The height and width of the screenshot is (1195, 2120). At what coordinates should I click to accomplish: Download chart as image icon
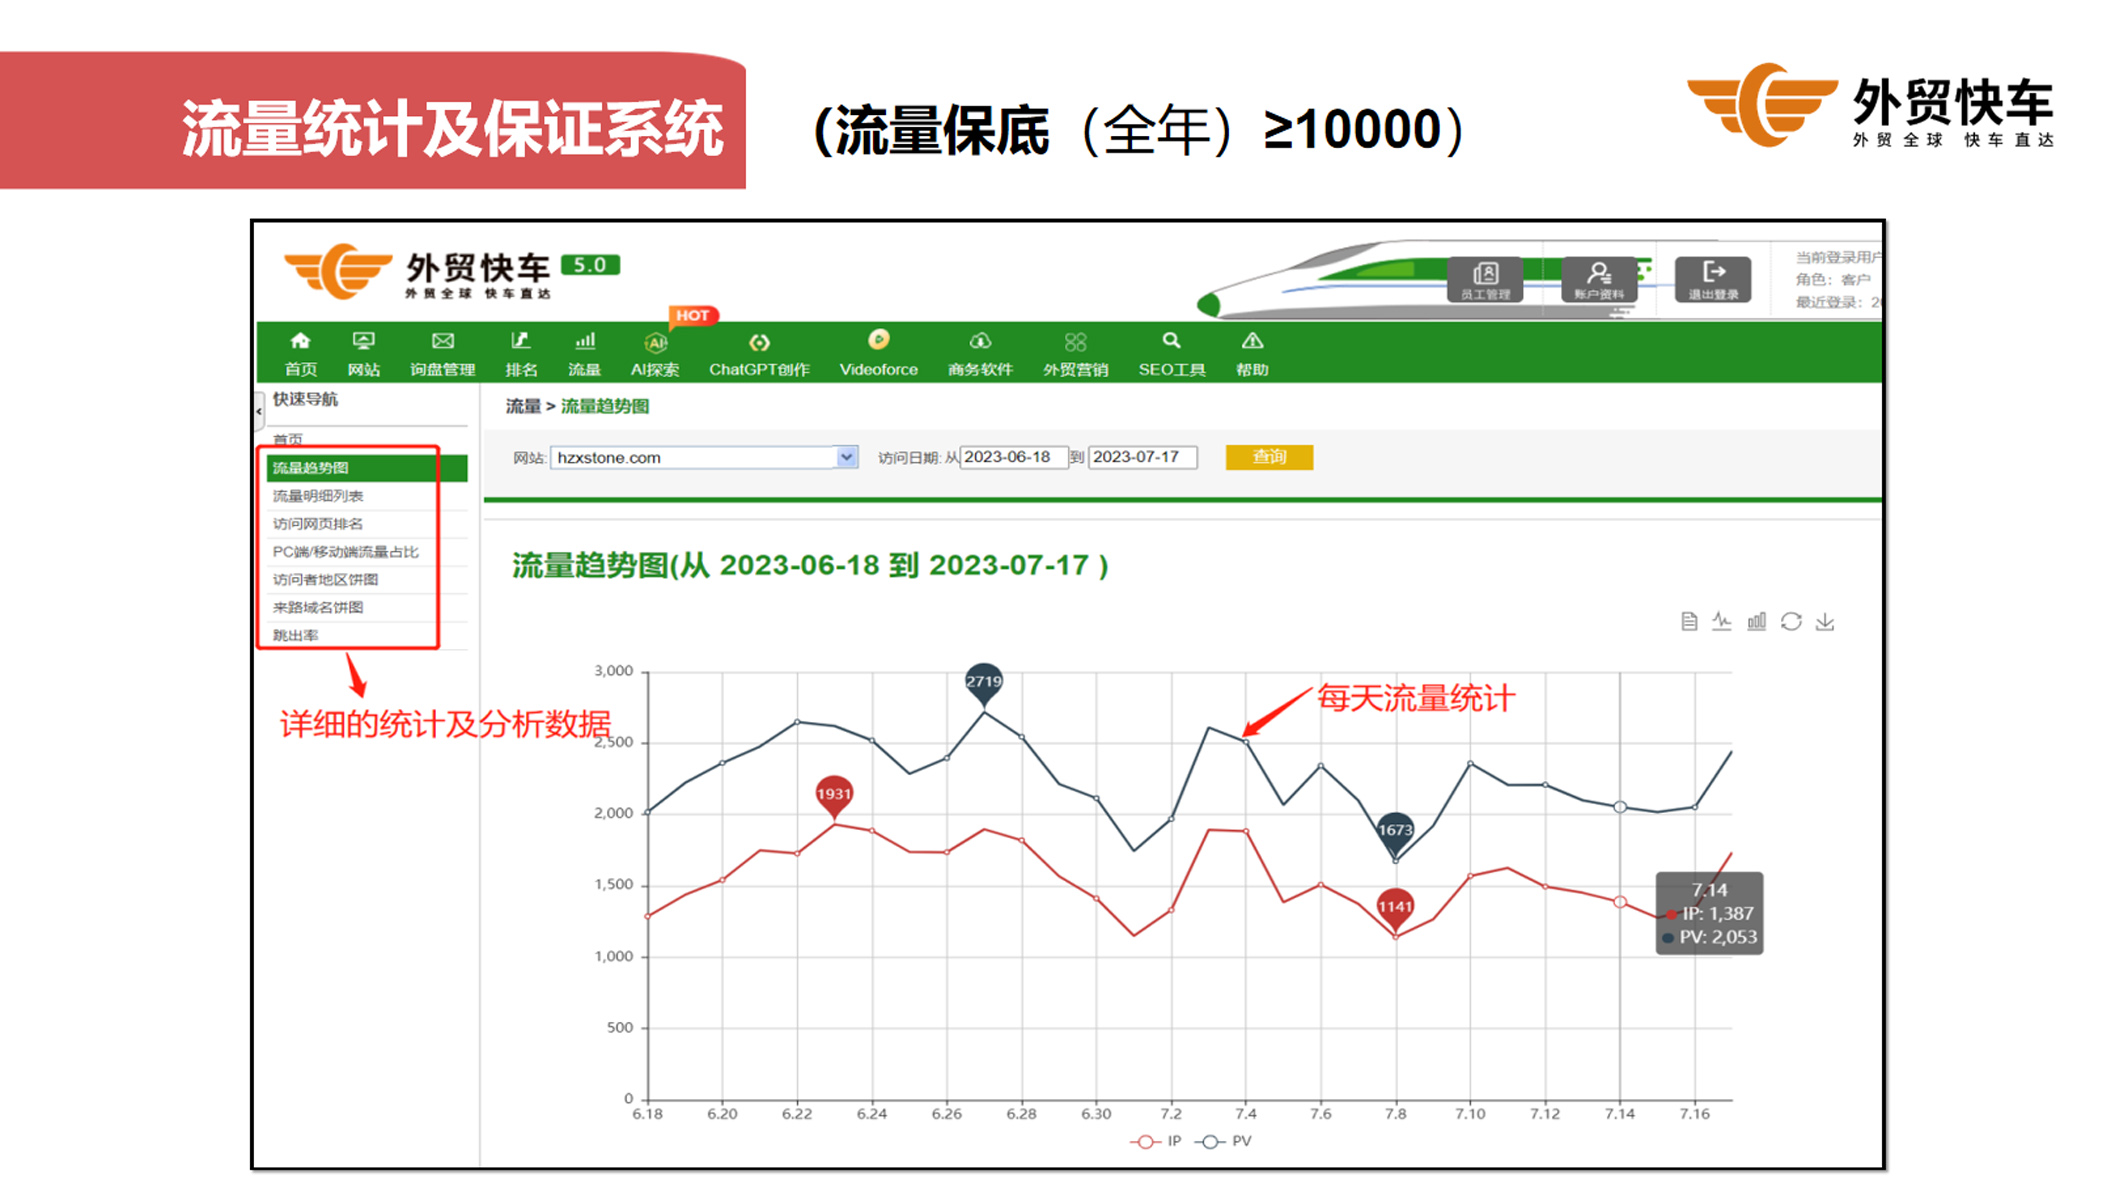1825,622
